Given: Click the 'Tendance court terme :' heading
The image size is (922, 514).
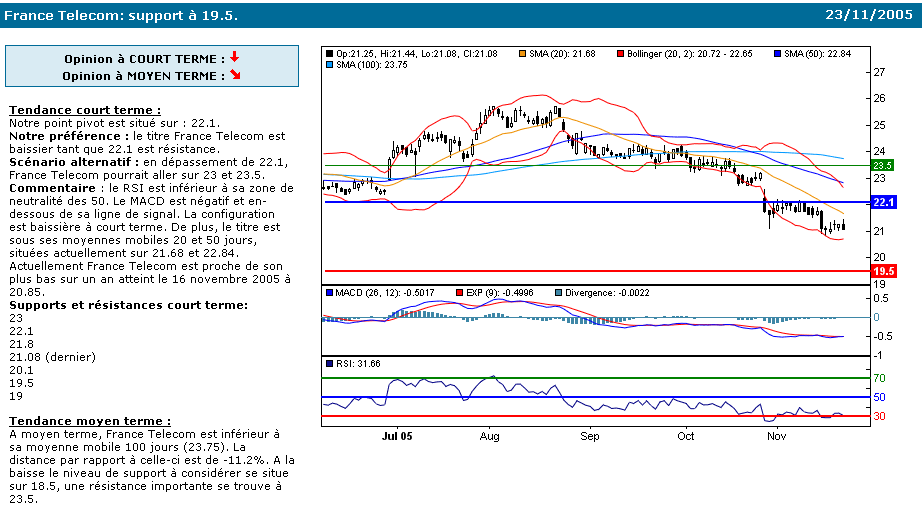Looking at the screenshot, I should click(x=85, y=110).
